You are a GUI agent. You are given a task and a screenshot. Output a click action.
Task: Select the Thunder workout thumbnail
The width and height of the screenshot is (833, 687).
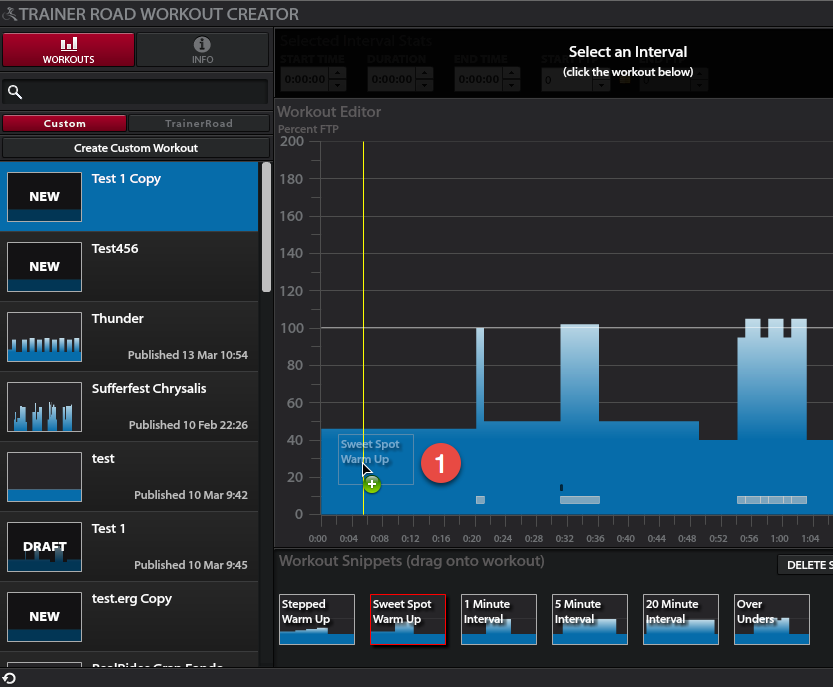point(45,337)
